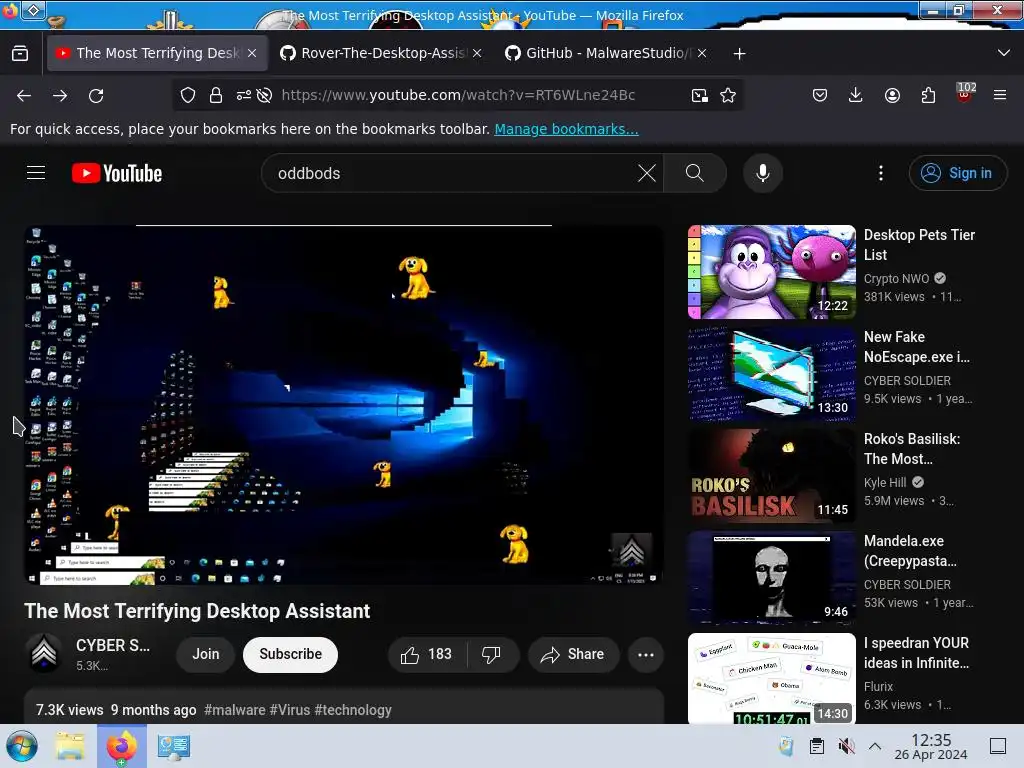Click the Sign in button

pyautogui.click(x=957, y=173)
